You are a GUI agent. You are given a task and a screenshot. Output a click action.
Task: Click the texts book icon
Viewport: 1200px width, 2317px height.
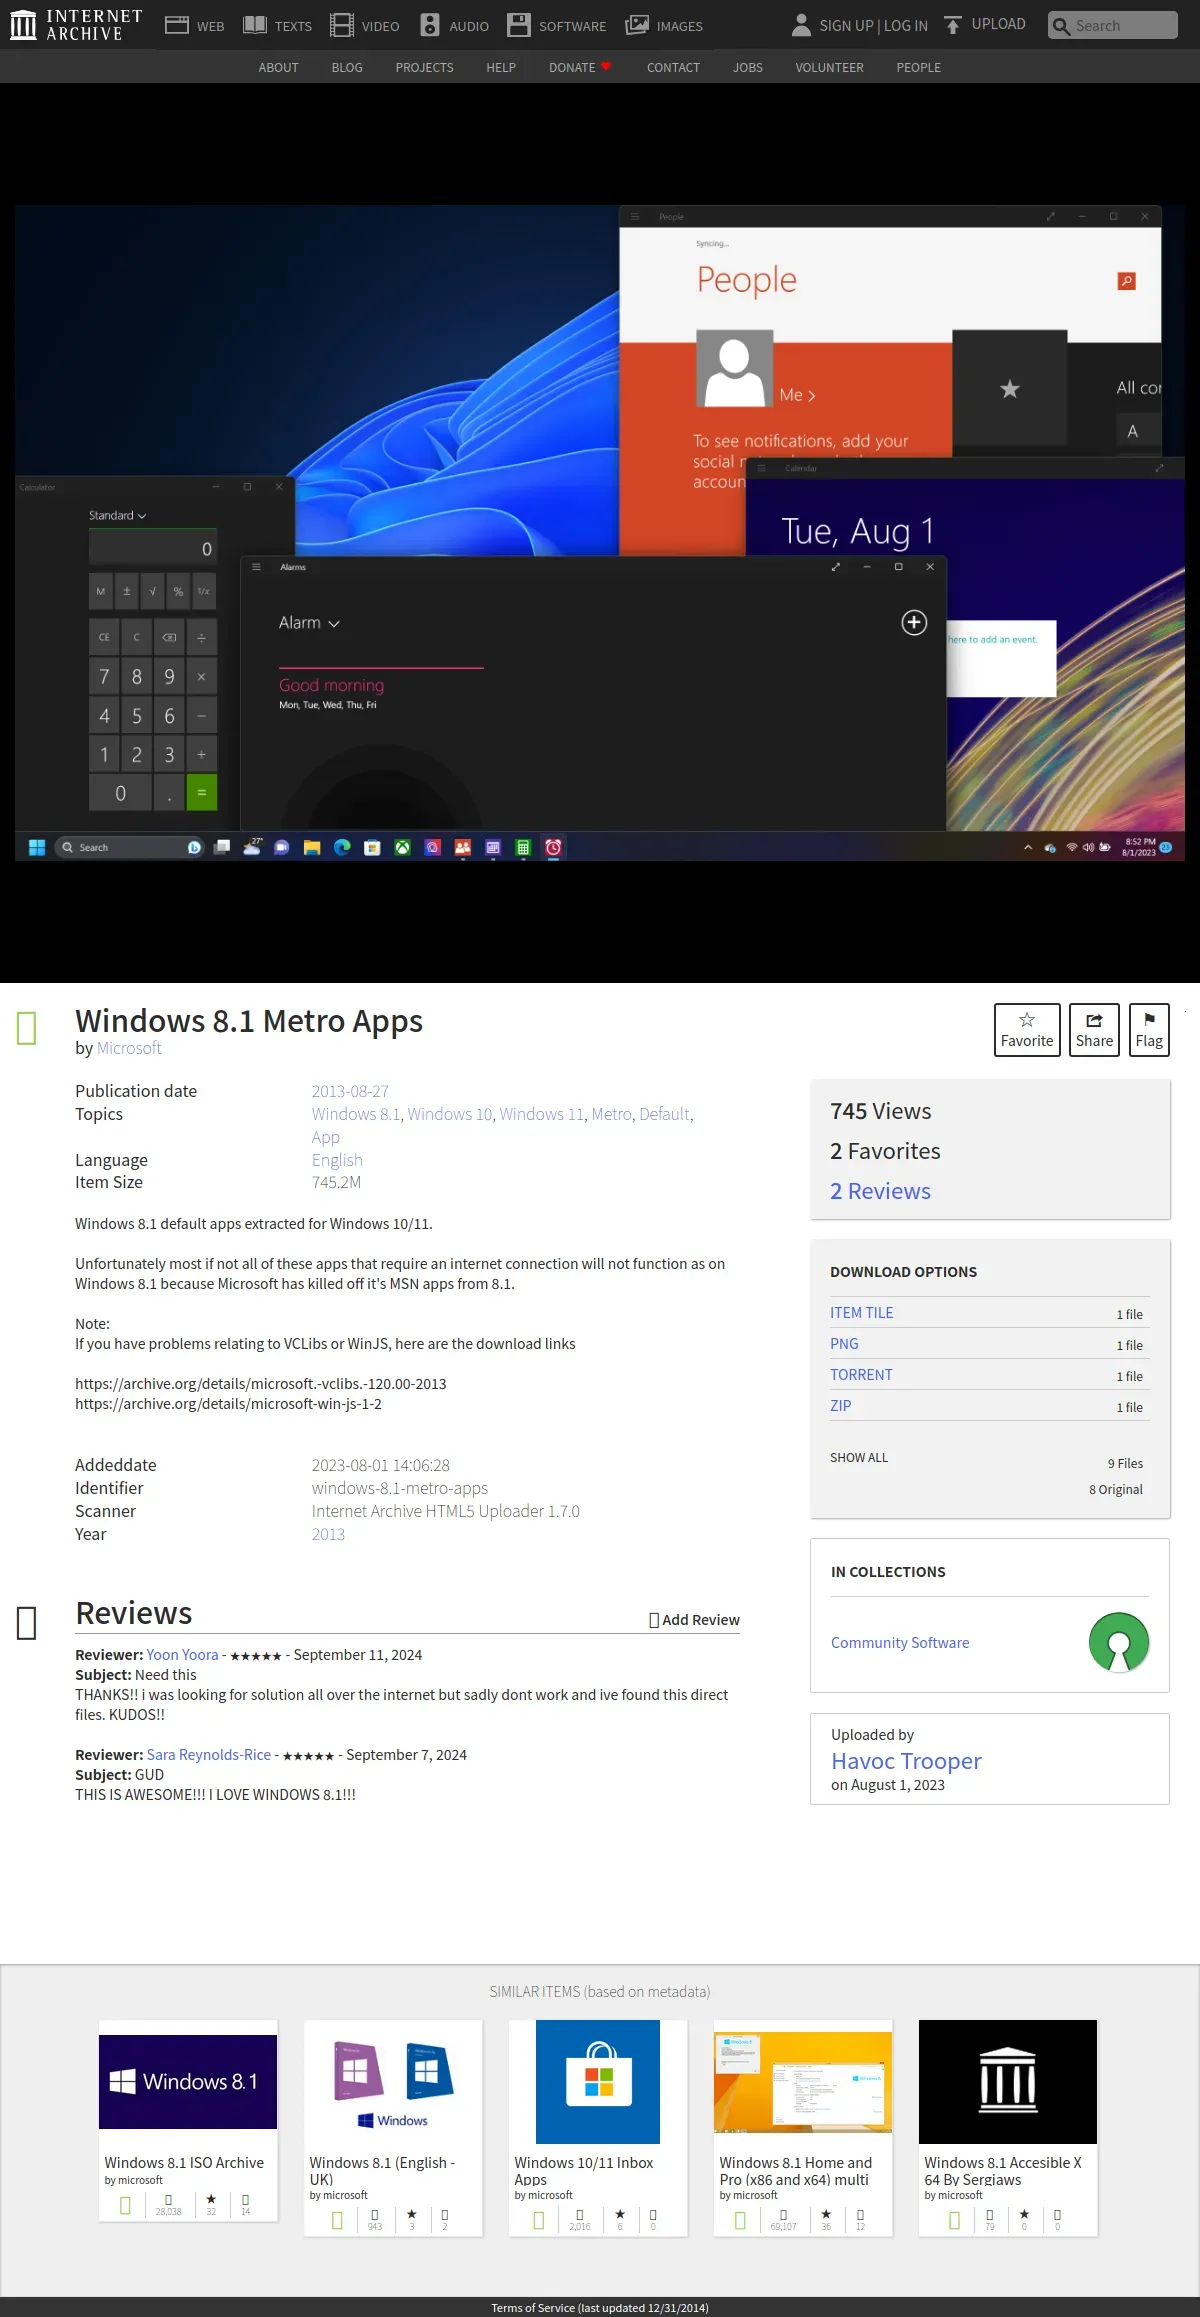[255, 25]
